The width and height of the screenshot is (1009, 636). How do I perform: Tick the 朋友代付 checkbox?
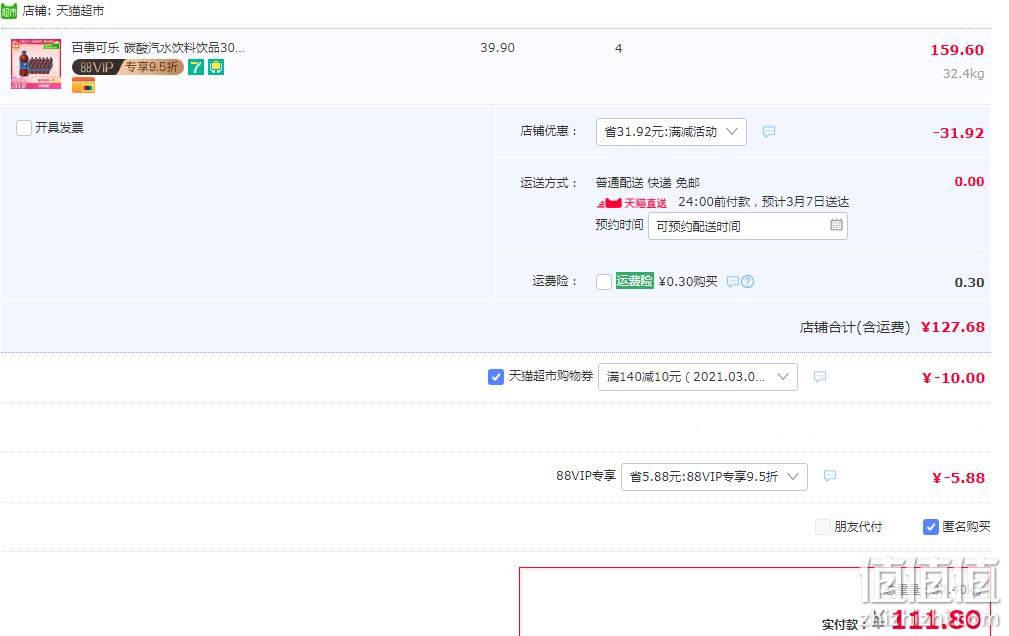click(823, 527)
